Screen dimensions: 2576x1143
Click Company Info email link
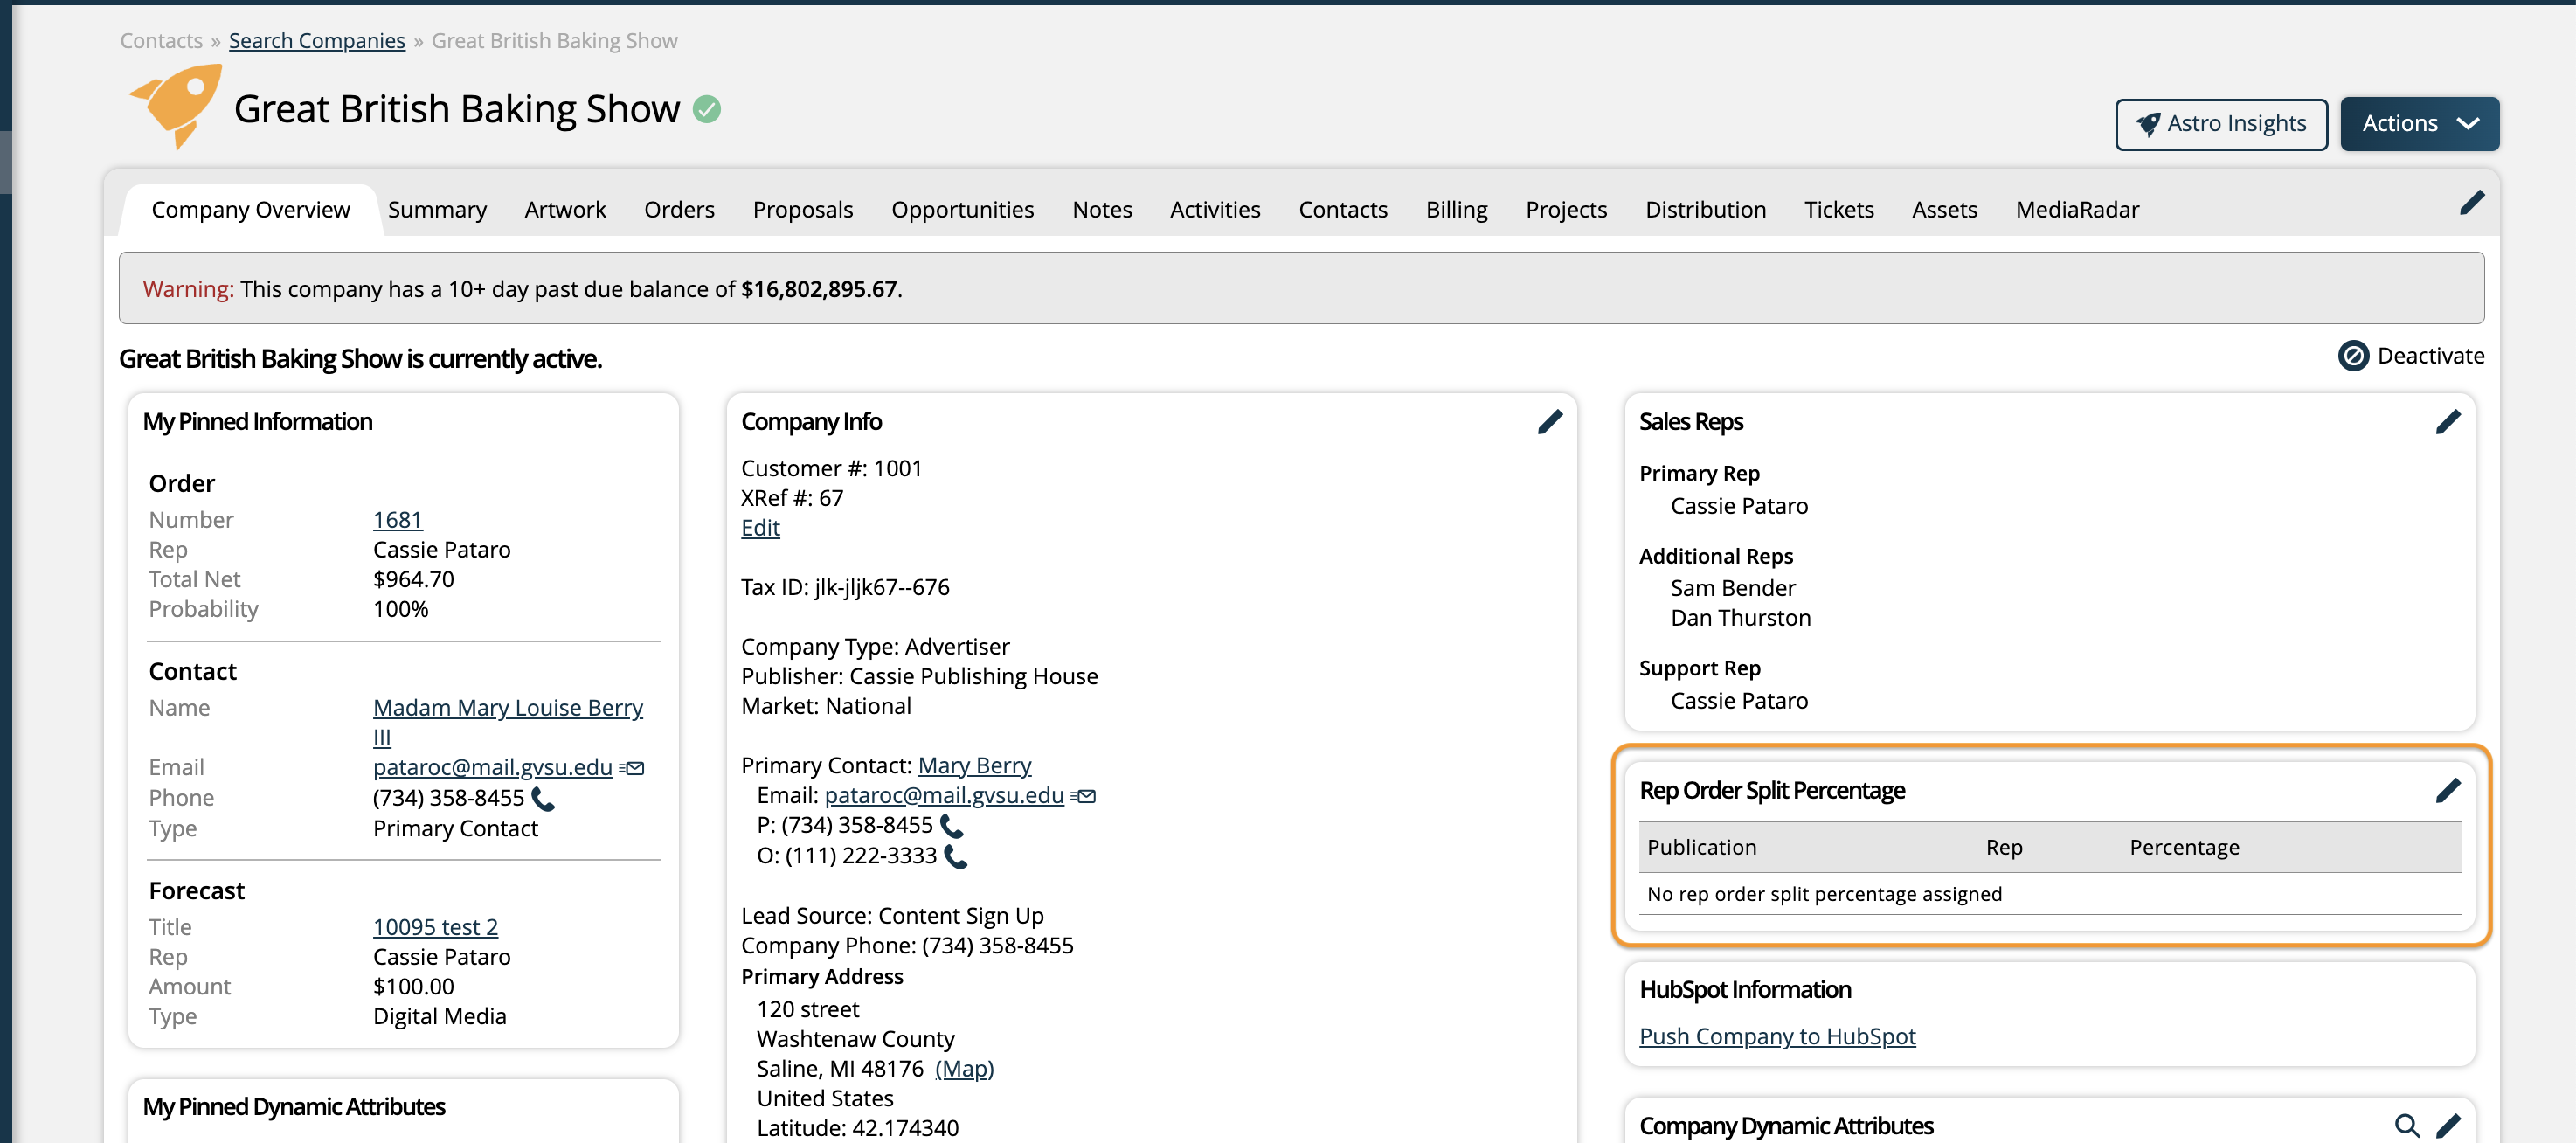click(944, 796)
